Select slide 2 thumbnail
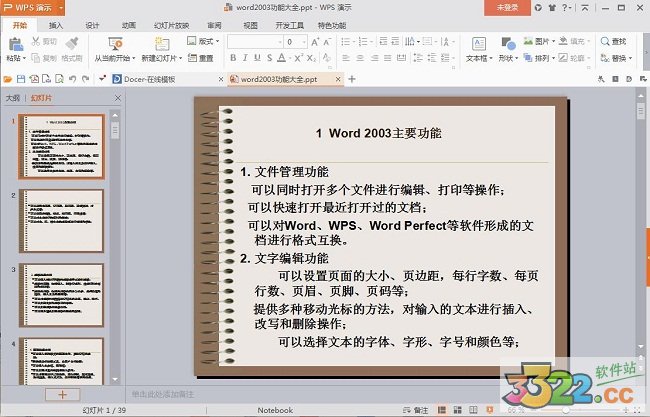This screenshot has width=650, height=417. 61,221
